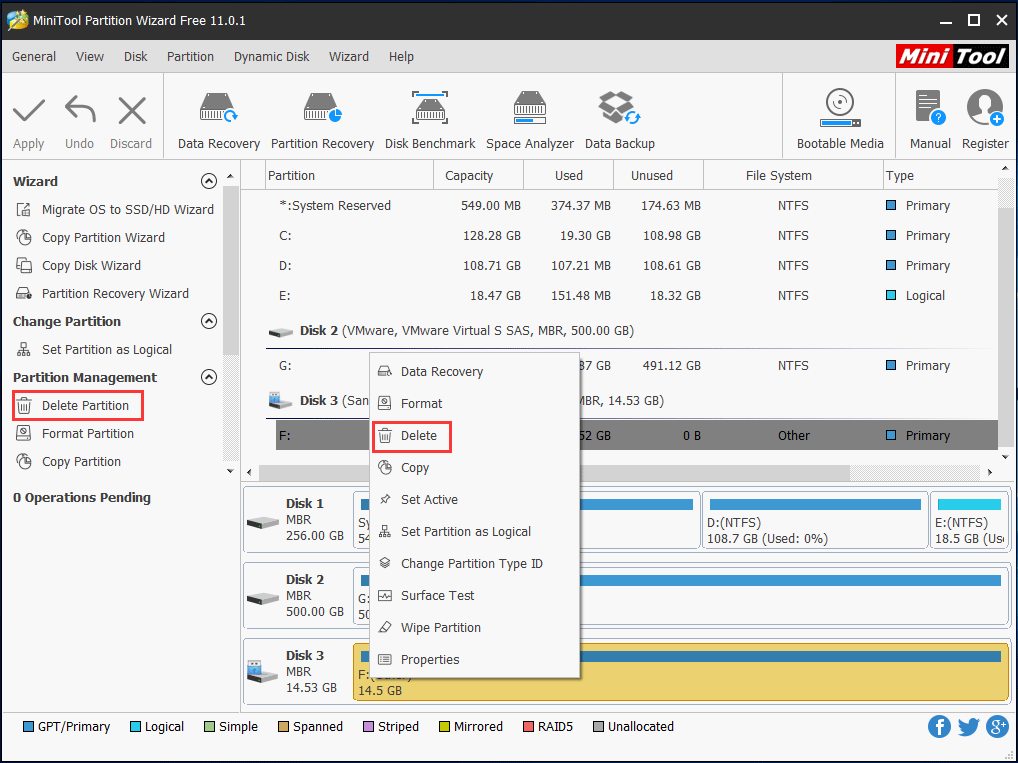Select the Unallocated legend checkbox square

[598, 726]
